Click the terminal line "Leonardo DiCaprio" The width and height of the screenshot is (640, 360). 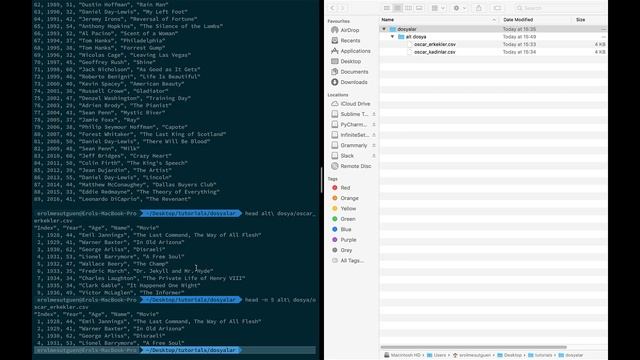pos(113,199)
